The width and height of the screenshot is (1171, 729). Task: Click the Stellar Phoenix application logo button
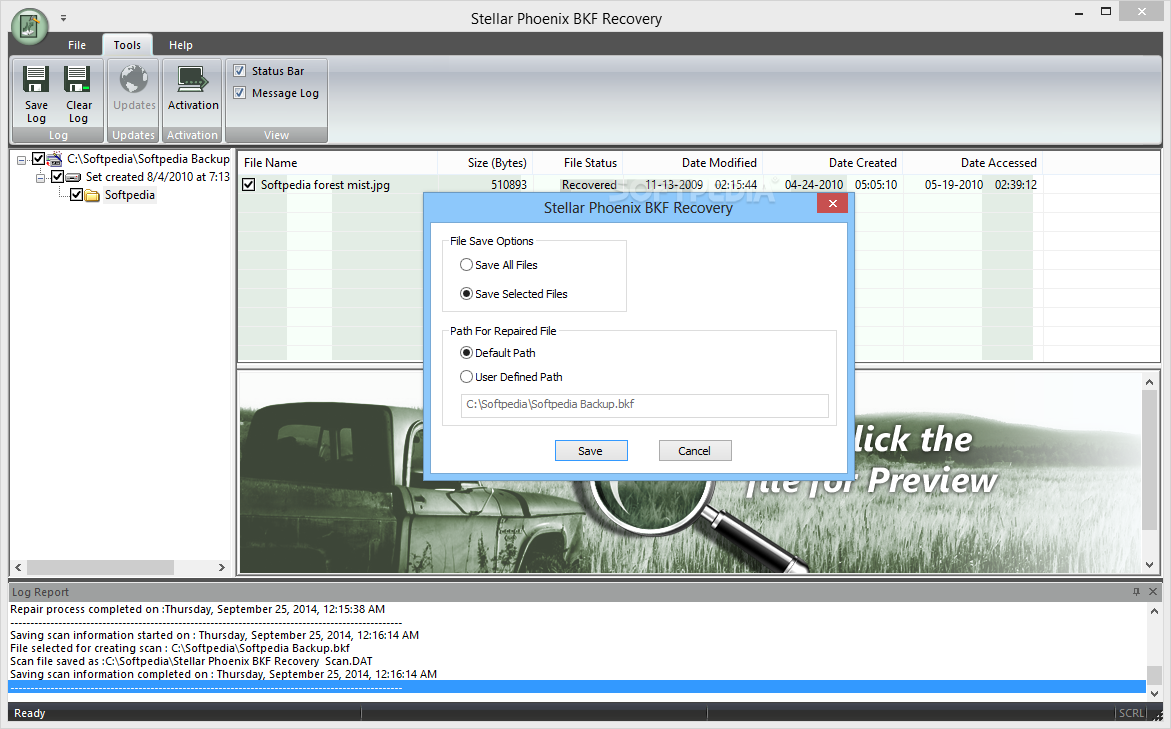[30, 26]
